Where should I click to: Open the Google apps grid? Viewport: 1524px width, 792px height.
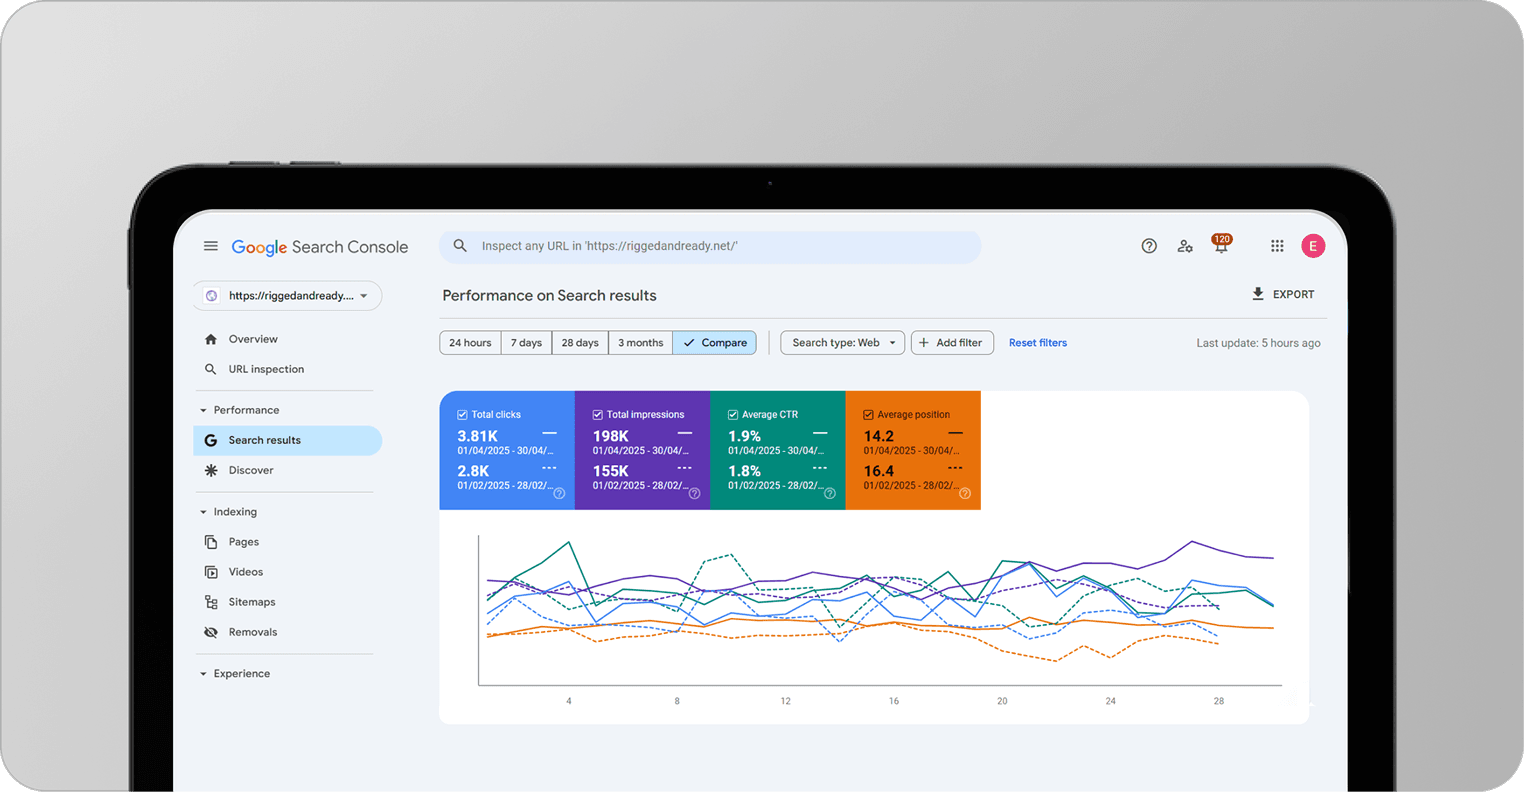1277,246
